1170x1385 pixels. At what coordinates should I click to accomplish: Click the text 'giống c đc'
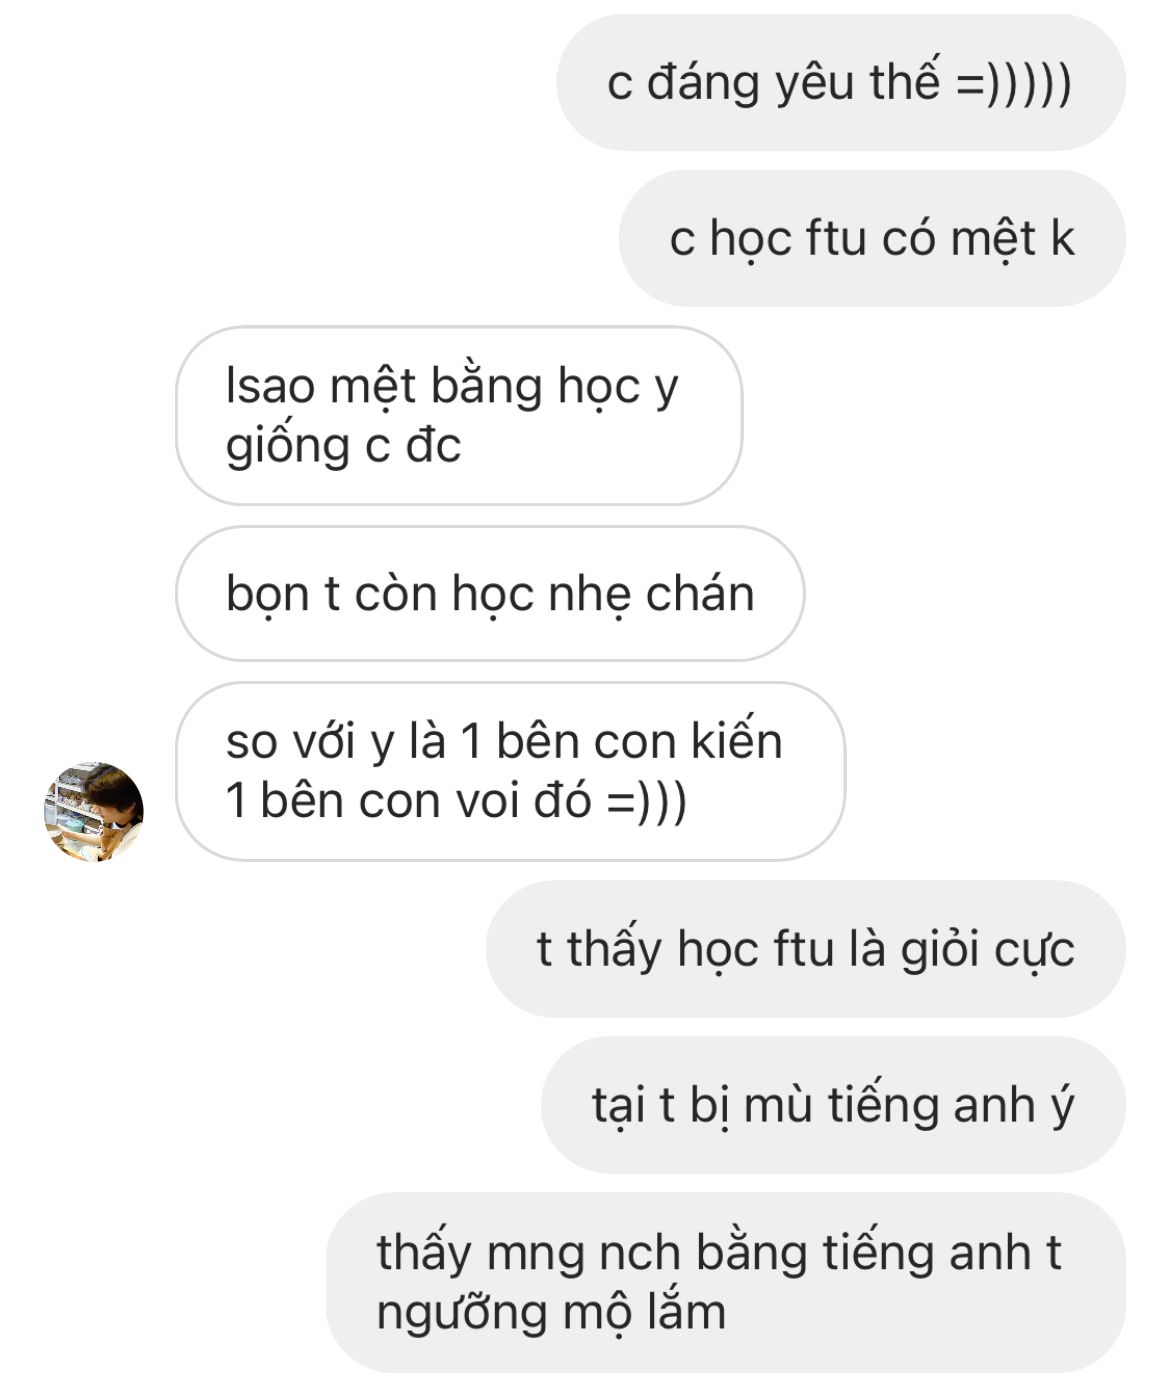tap(343, 446)
